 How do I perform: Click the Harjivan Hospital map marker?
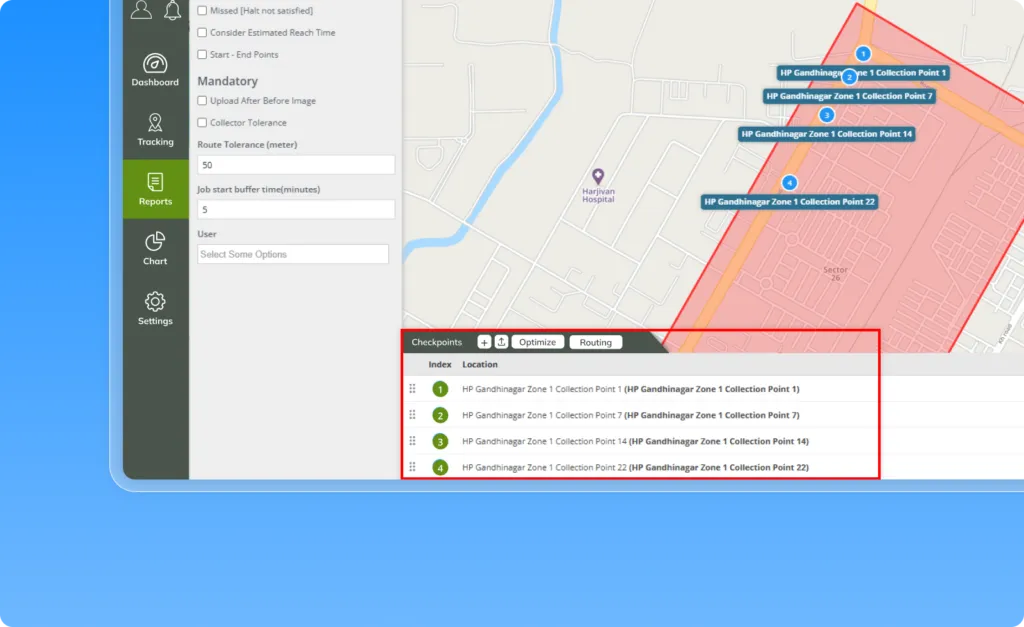(598, 176)
